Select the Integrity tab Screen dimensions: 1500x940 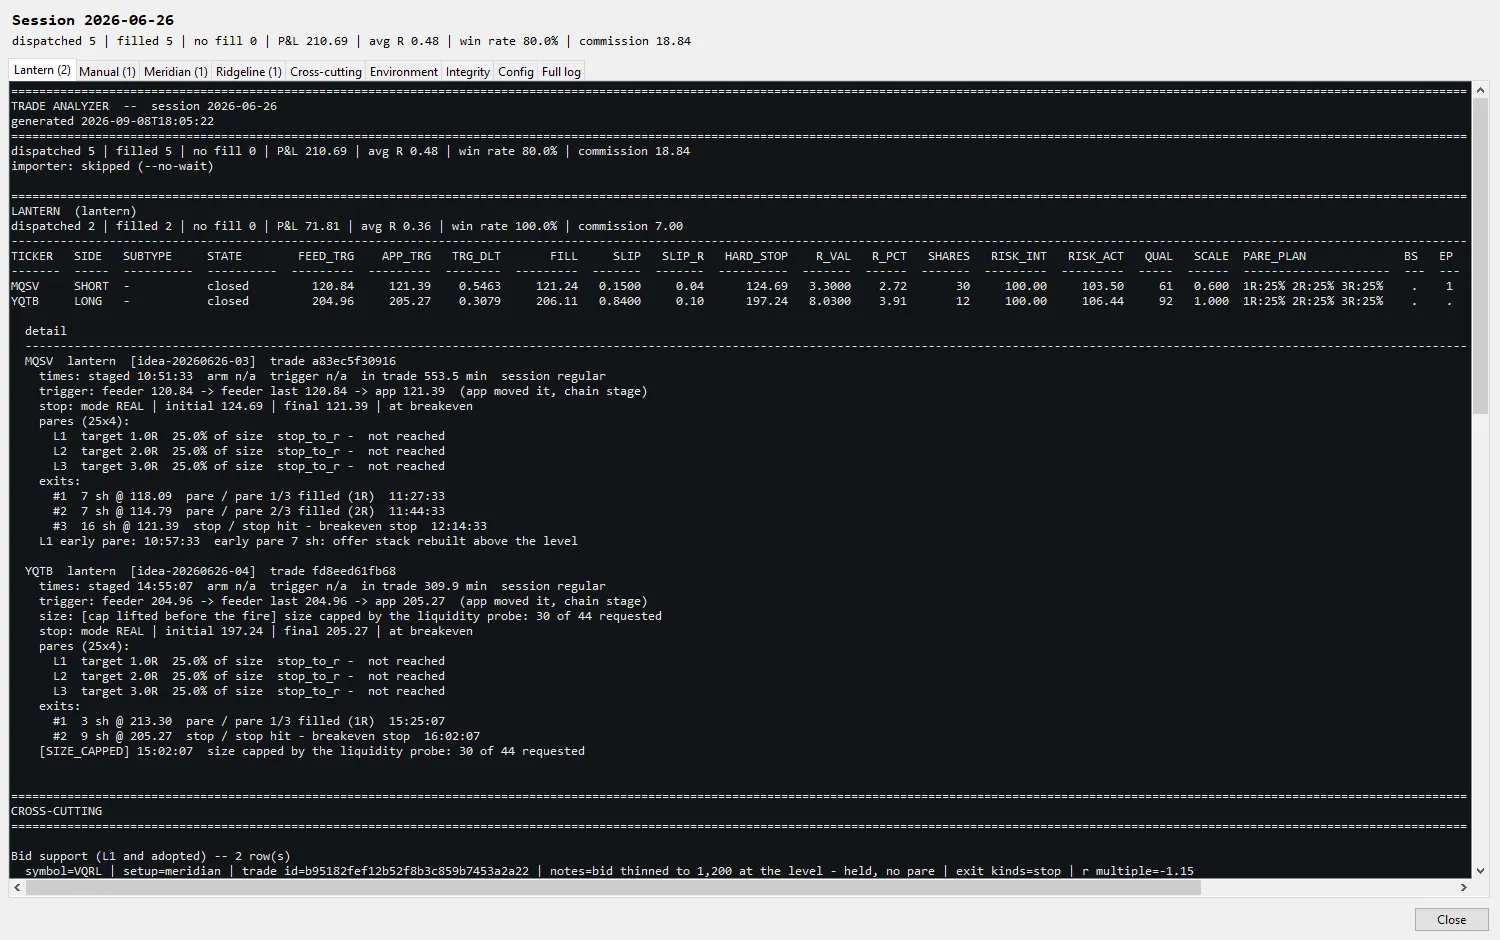pyautogui.click(x=468, y=71)
